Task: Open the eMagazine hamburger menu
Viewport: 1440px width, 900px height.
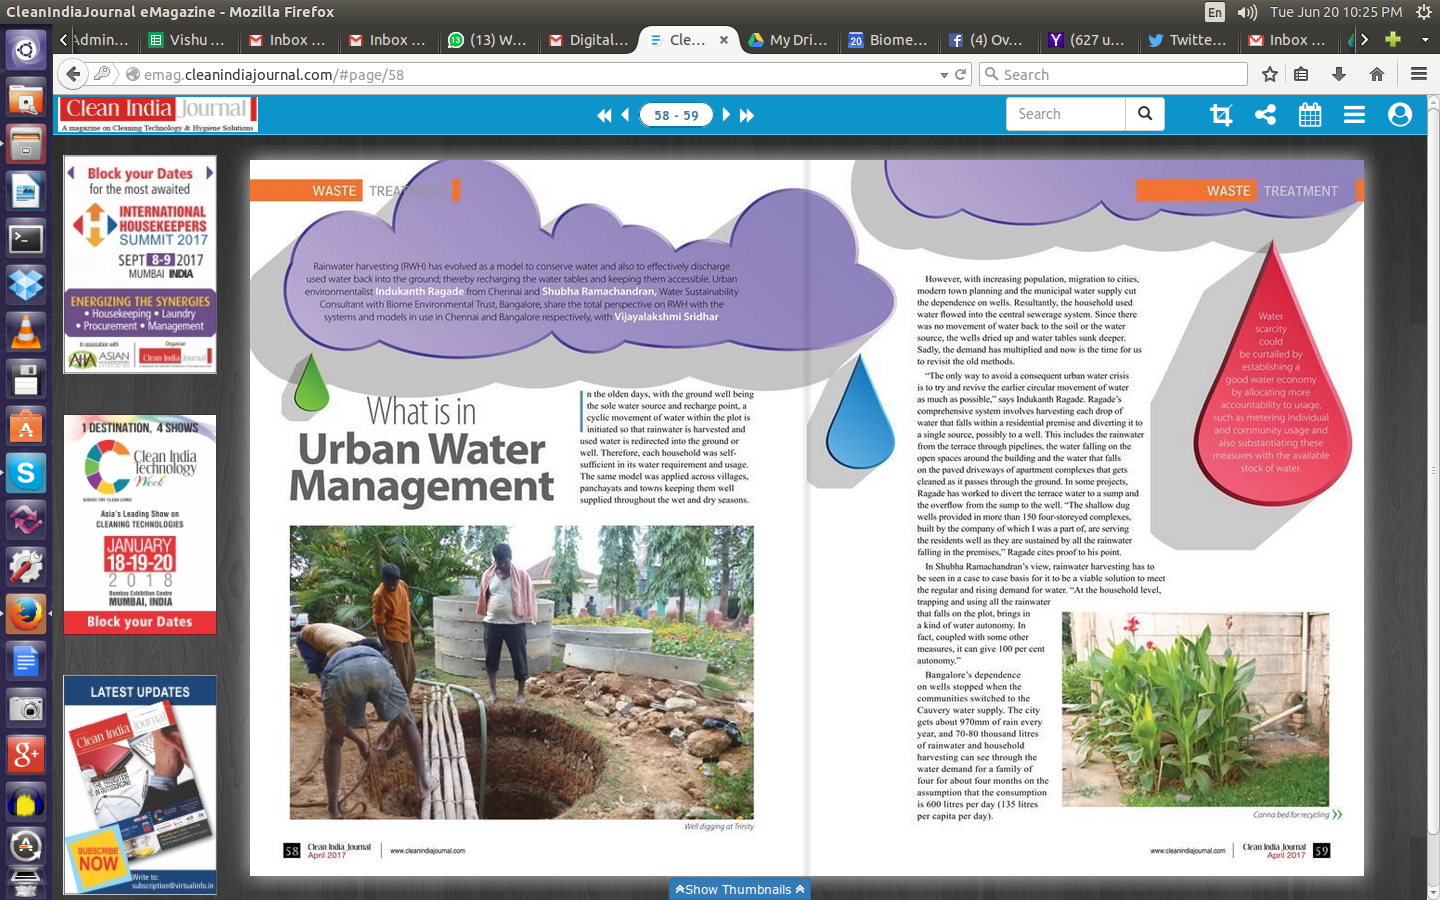Action: 1354,115
